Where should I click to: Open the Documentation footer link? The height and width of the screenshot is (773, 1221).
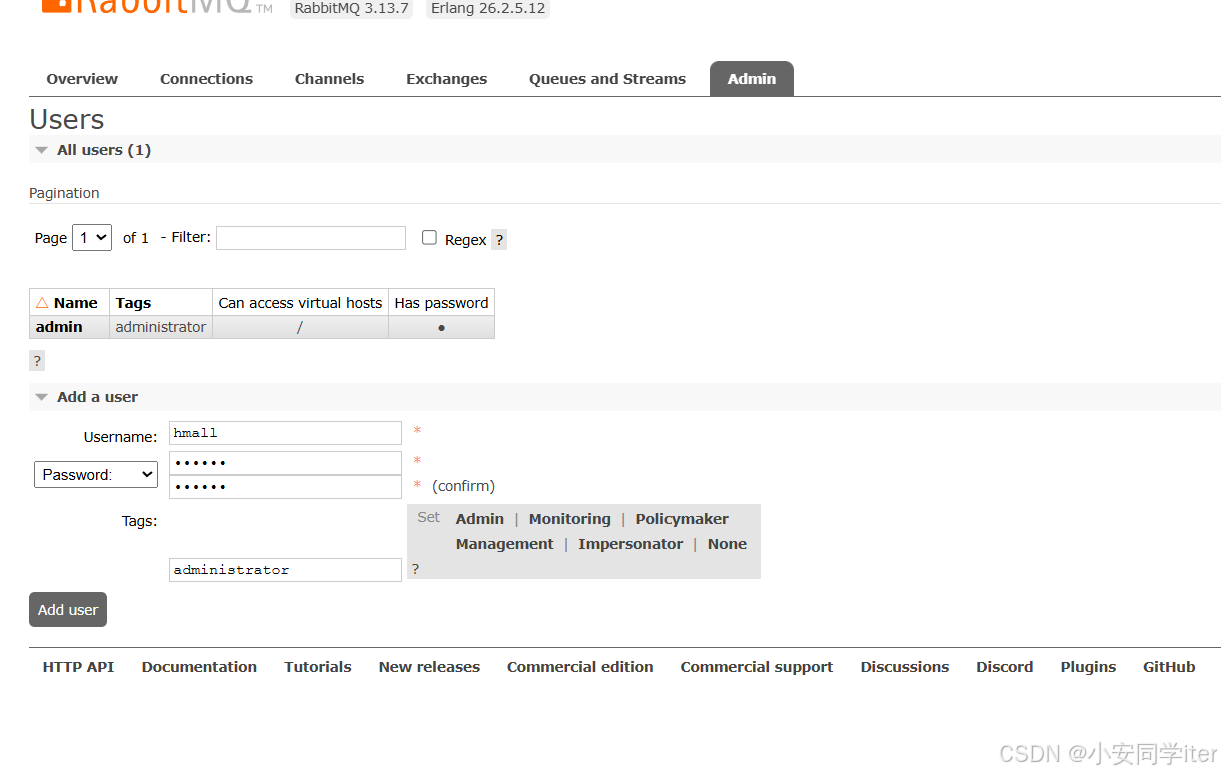pos(199,667)
